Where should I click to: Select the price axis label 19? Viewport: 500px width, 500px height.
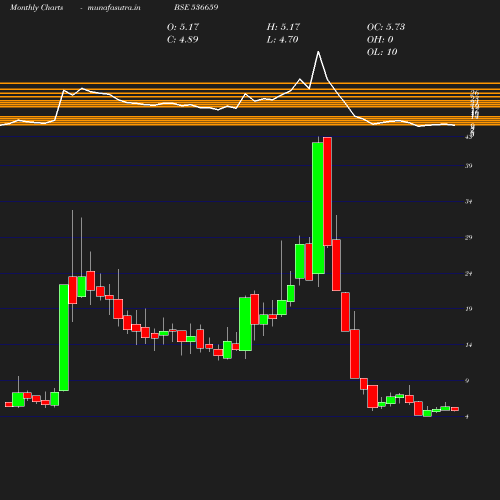469,309
